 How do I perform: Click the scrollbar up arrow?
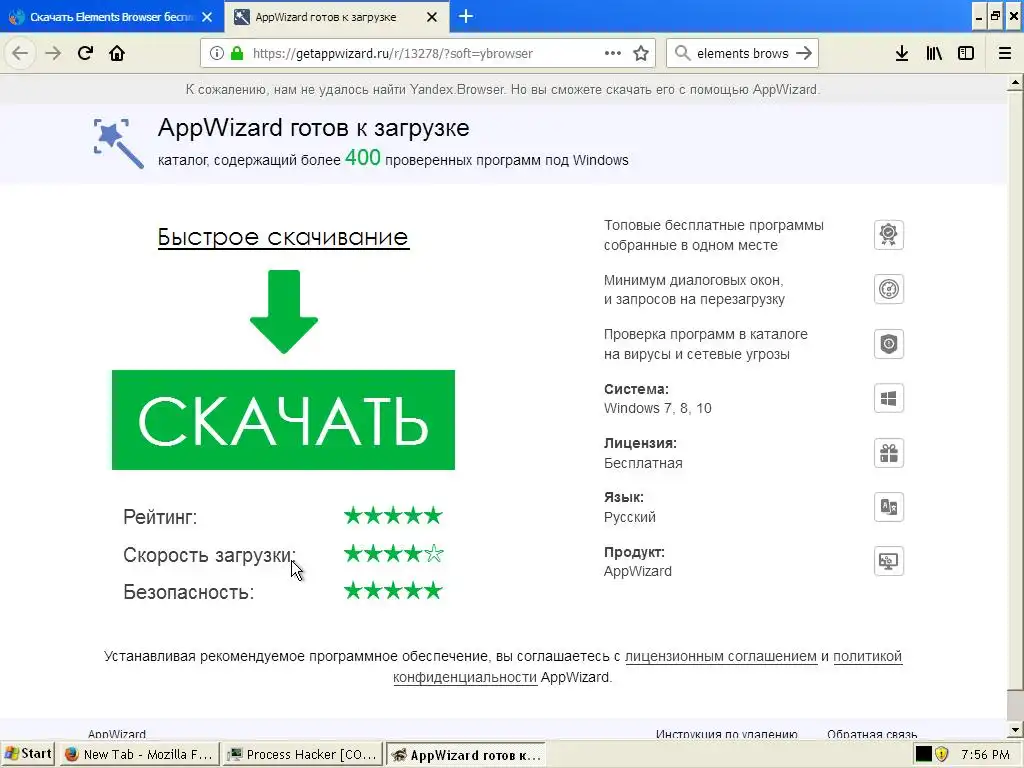pos(1015,83)
